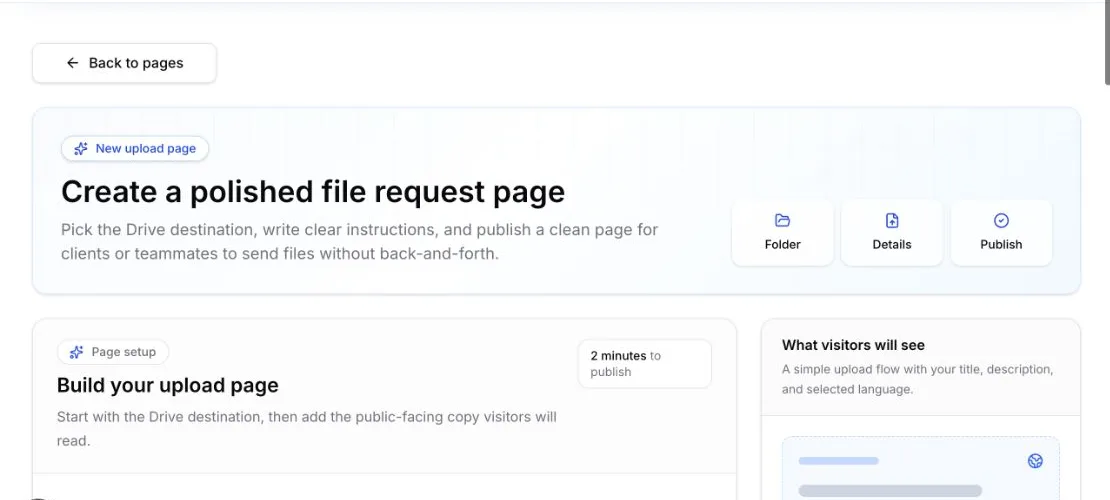Click the text starting 'Pick the Drive destination'
Image resolution: width=1110 pixels, height=500 pixels.
coord(360,242)
